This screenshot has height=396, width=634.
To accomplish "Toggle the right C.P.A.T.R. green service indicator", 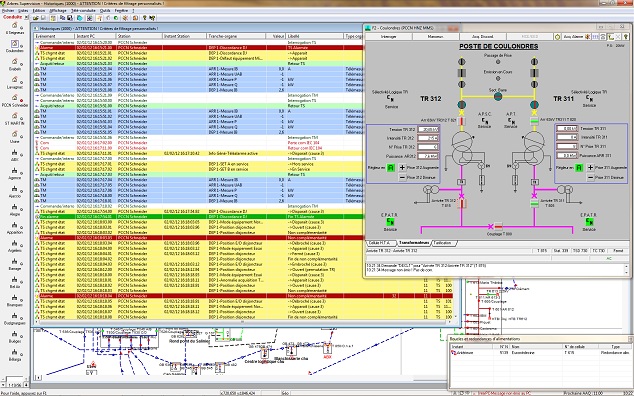I will click(x=590, y=222).
